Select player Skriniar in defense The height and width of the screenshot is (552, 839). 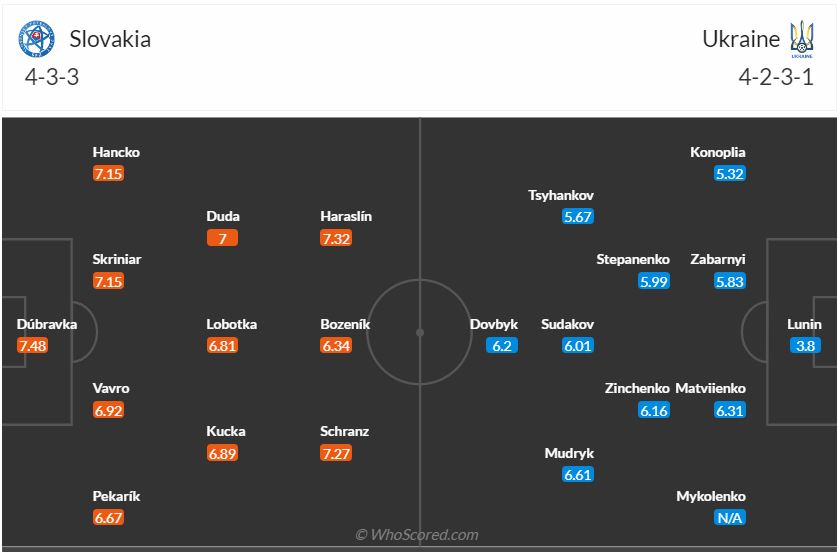[x=117, y=259]
